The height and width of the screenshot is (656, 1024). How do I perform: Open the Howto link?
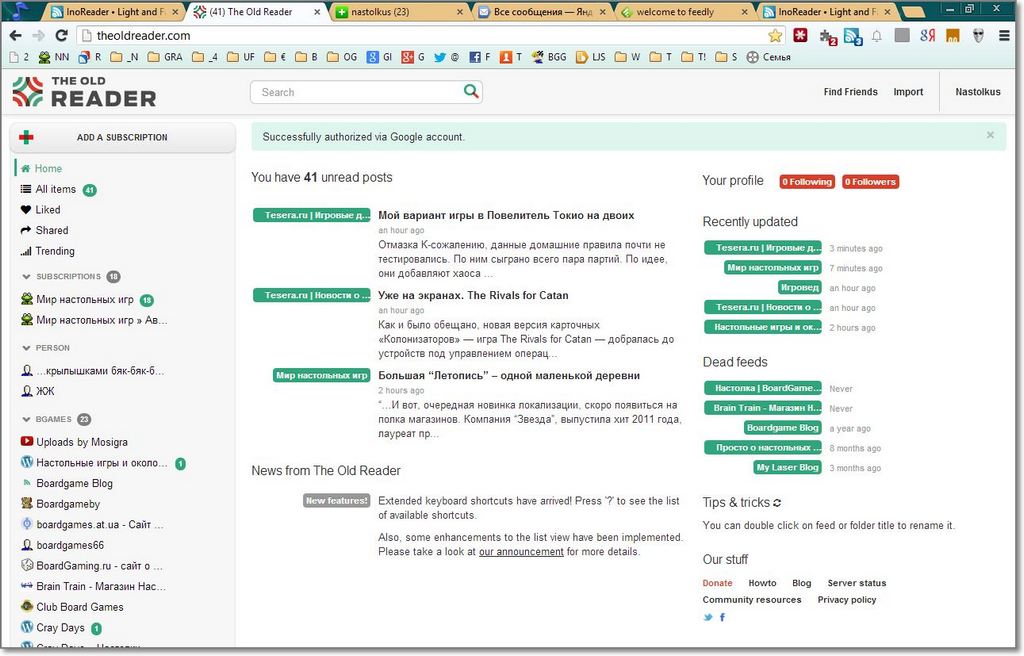762,583
